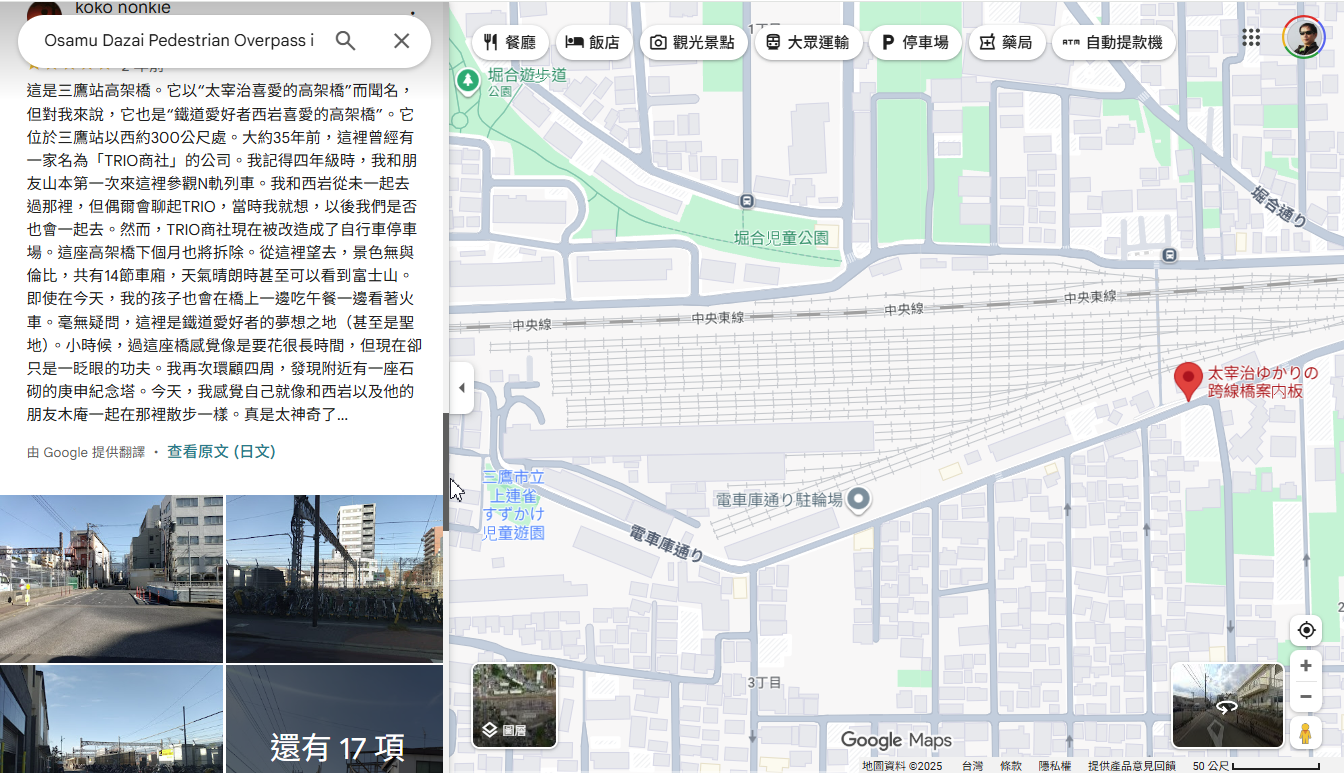Image resolution: width=1344 pixels, height=773 pixels.
Task: Click the red pin for 太宰治ゆかりの跨線橋案内板
Action: [x=1188, y=380]
